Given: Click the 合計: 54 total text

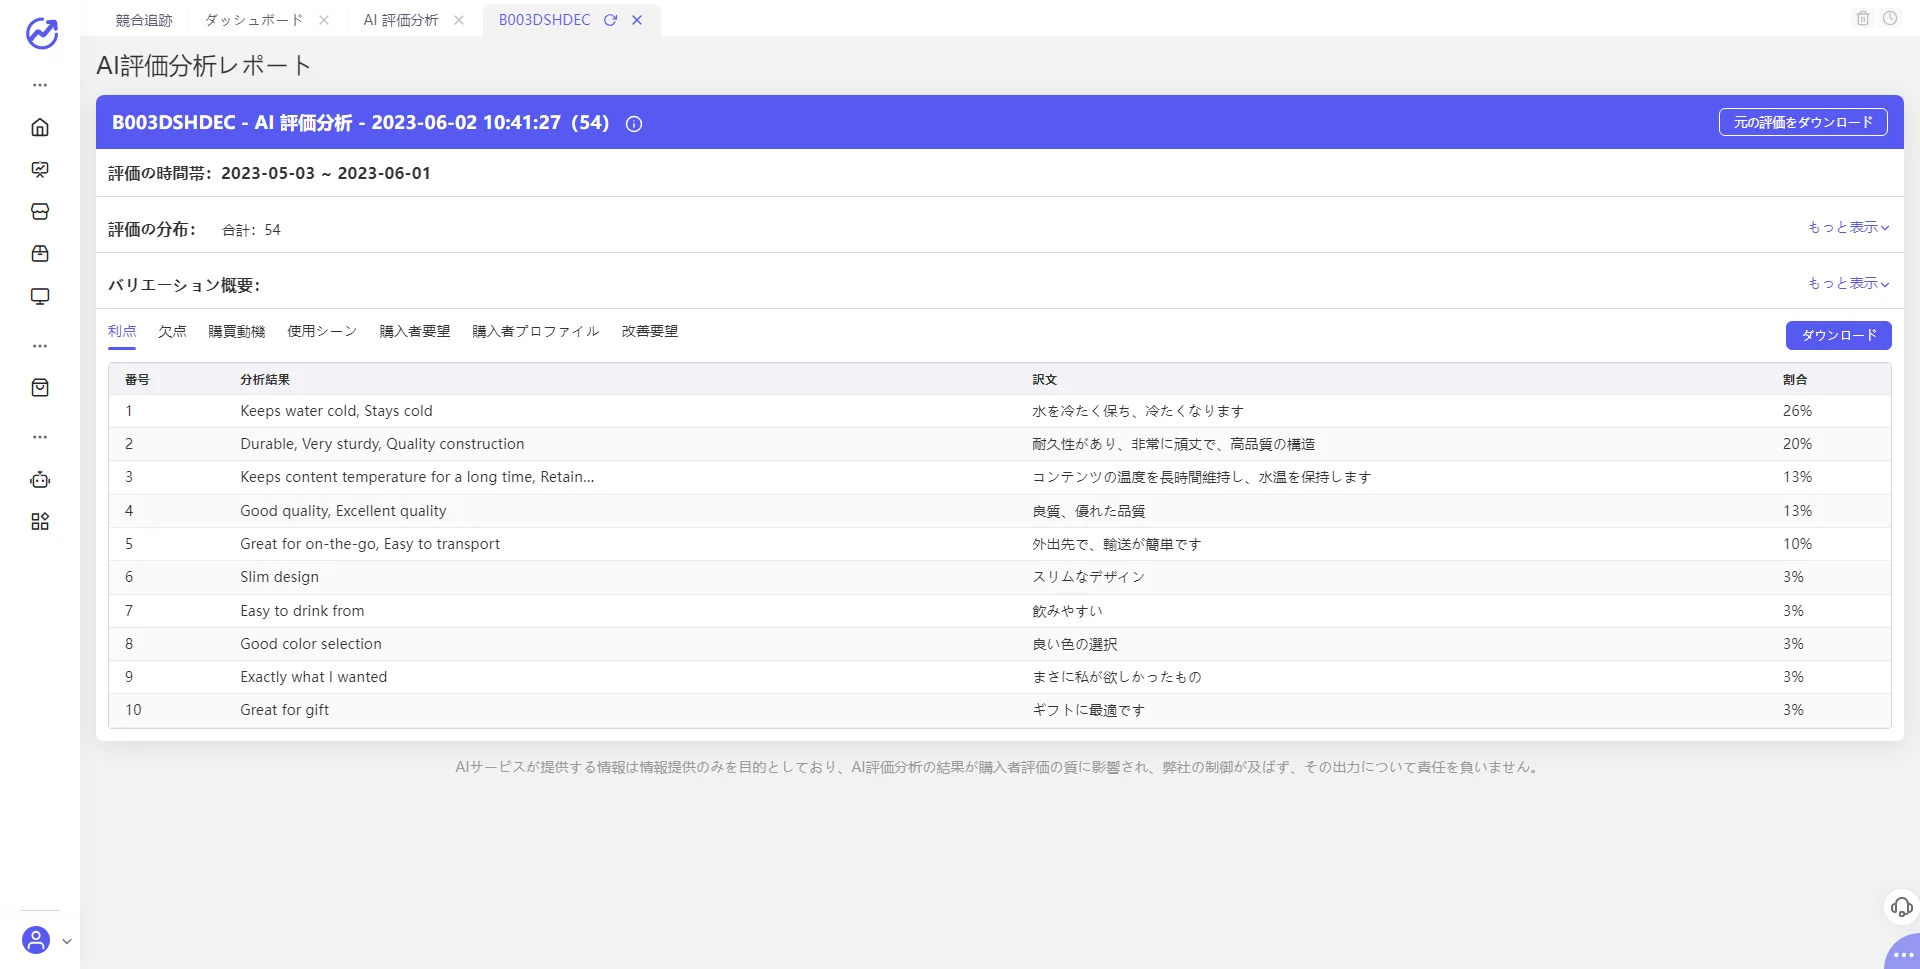Looking at the screenshot, I should pyautogui.click(x=251, y=230).
